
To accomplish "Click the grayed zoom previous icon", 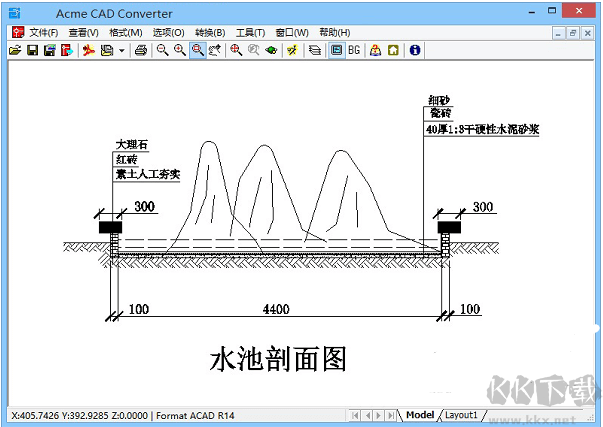I will click(x=253, y=50).
